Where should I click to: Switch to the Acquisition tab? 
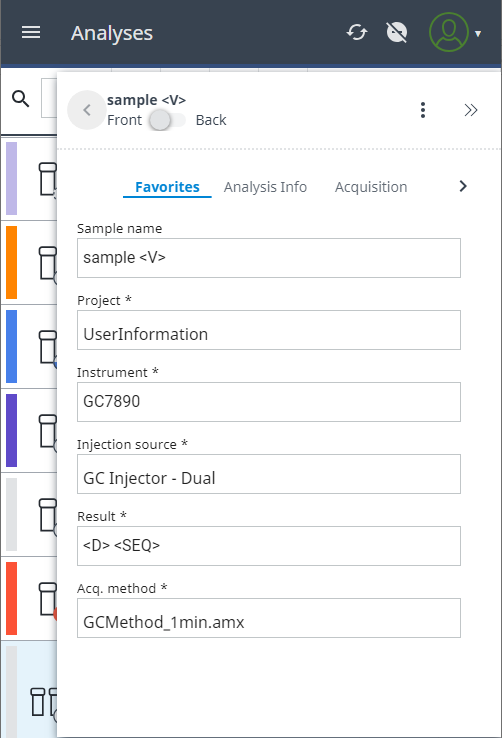pyautogui.click(x=371, y=187)
